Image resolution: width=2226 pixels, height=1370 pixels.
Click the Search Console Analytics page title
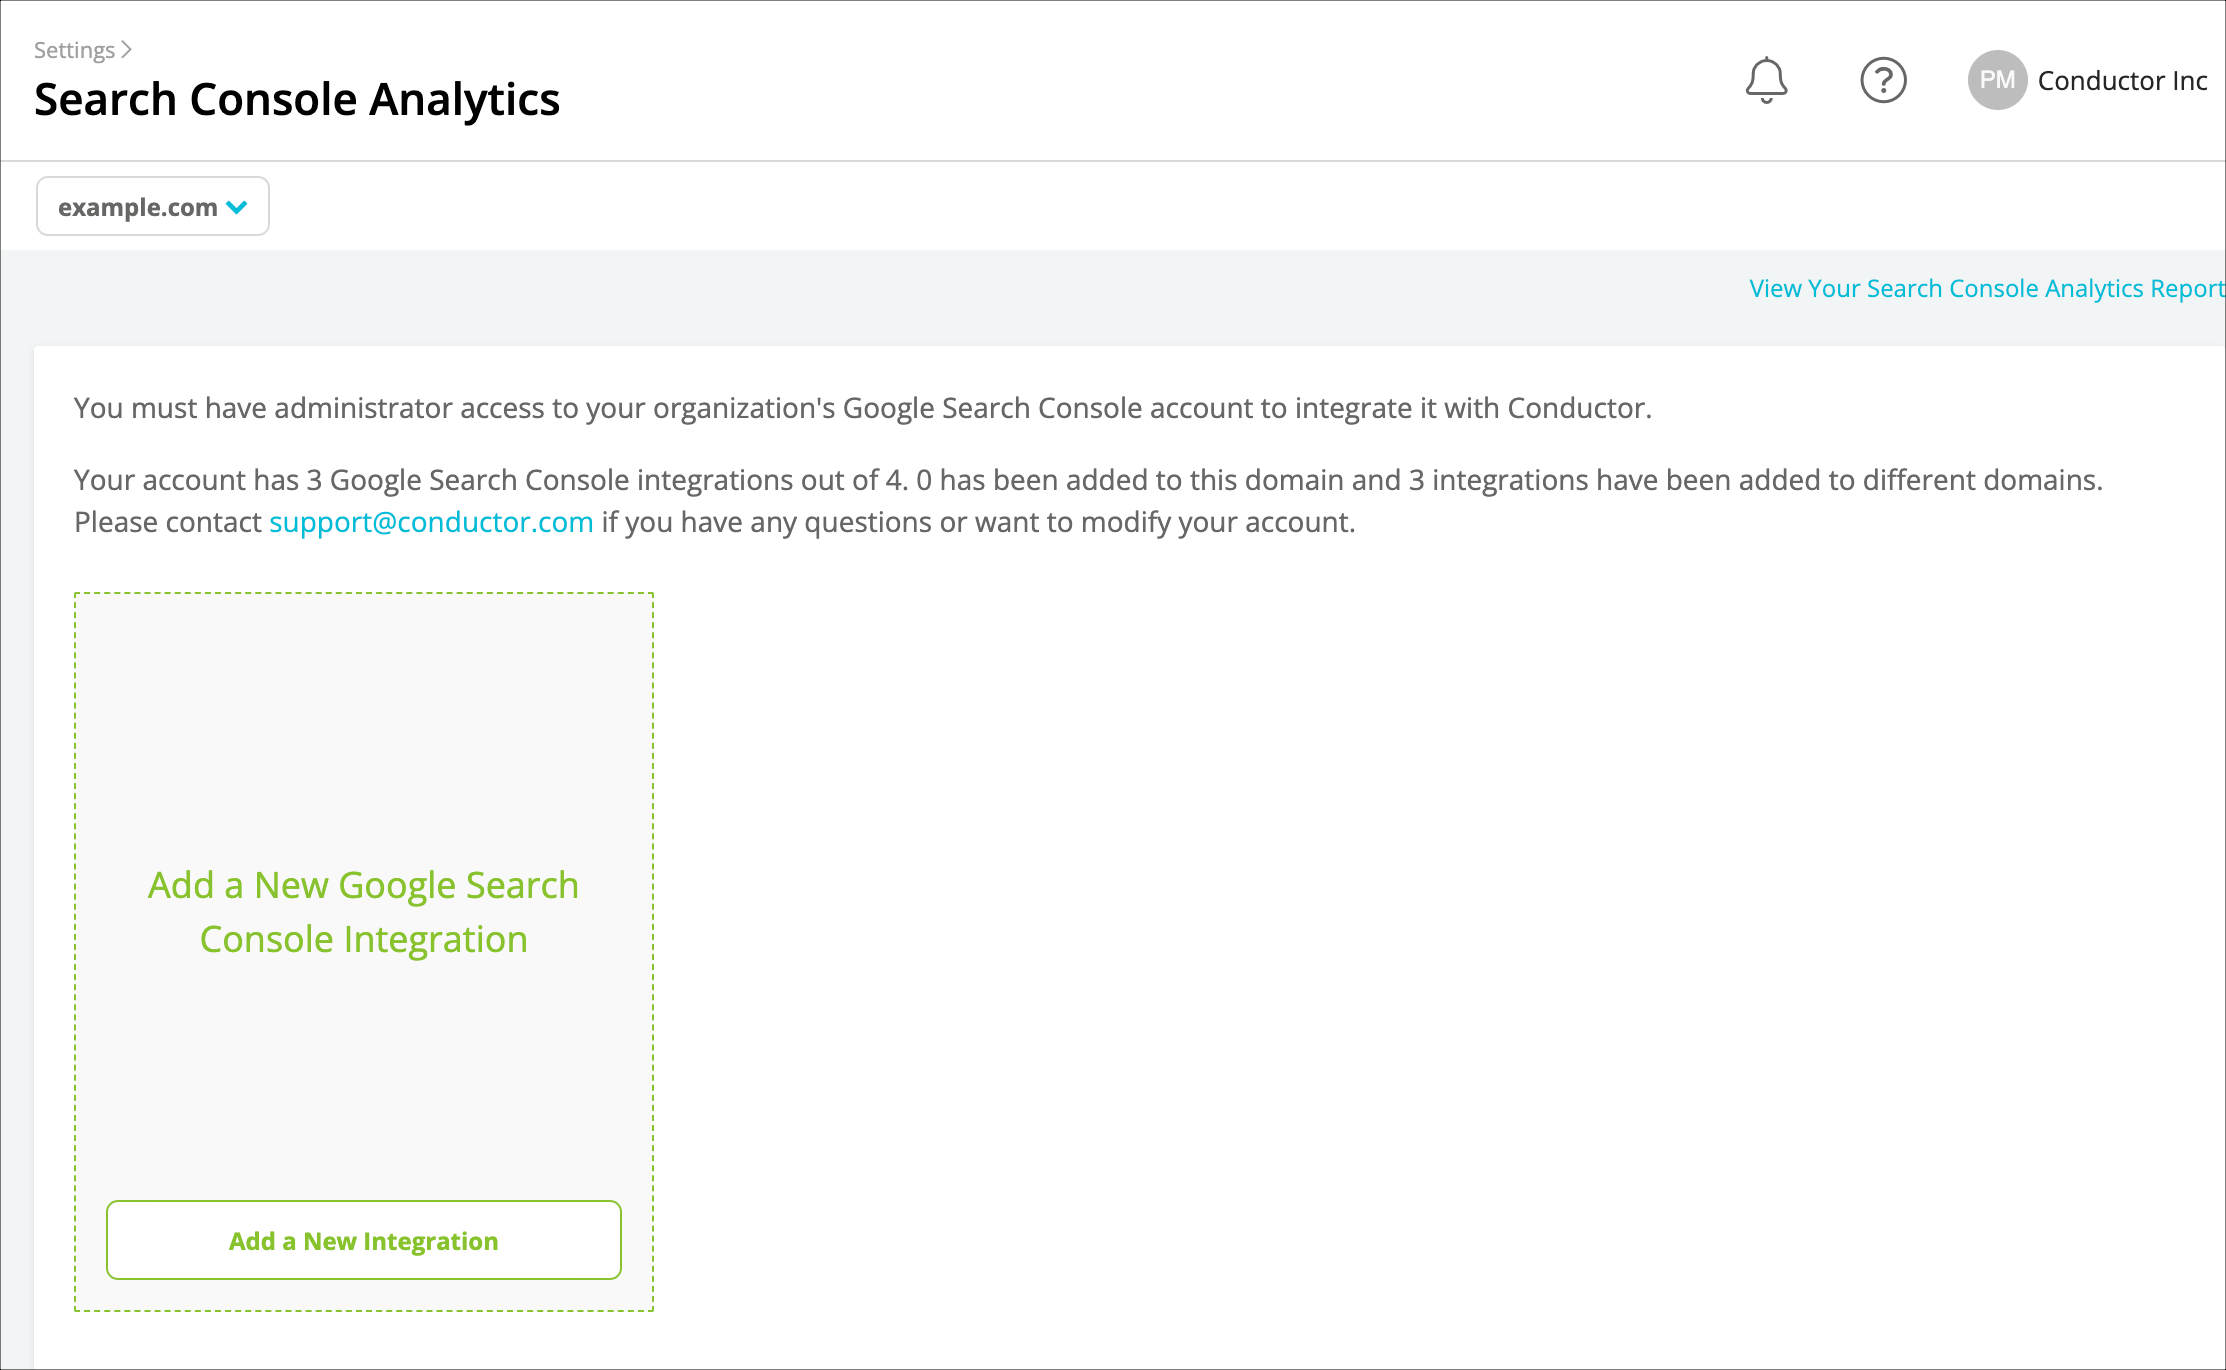coord(297,99)
